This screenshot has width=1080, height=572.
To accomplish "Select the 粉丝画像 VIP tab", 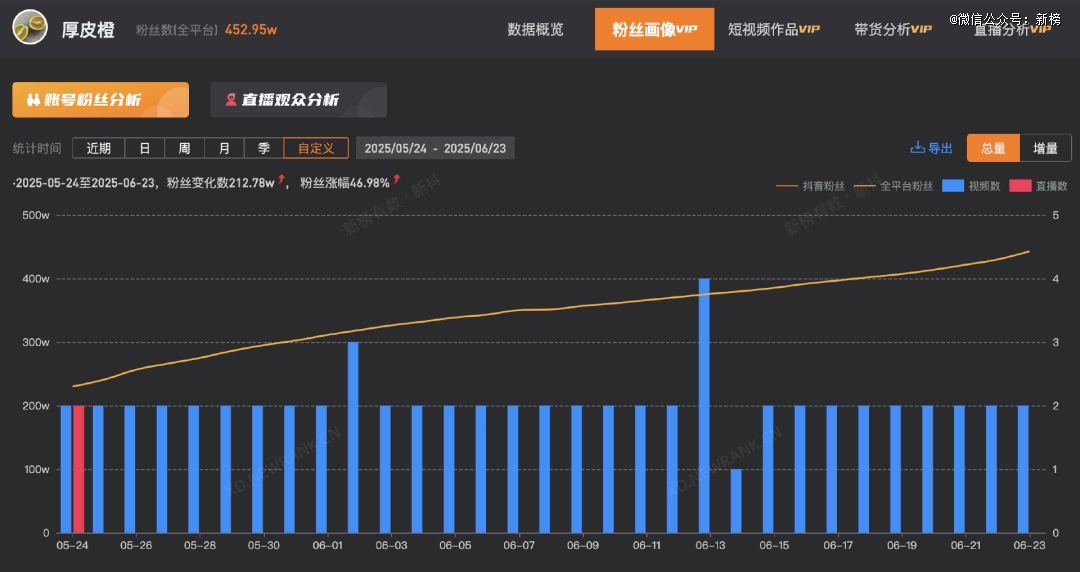I will [654, 30].
